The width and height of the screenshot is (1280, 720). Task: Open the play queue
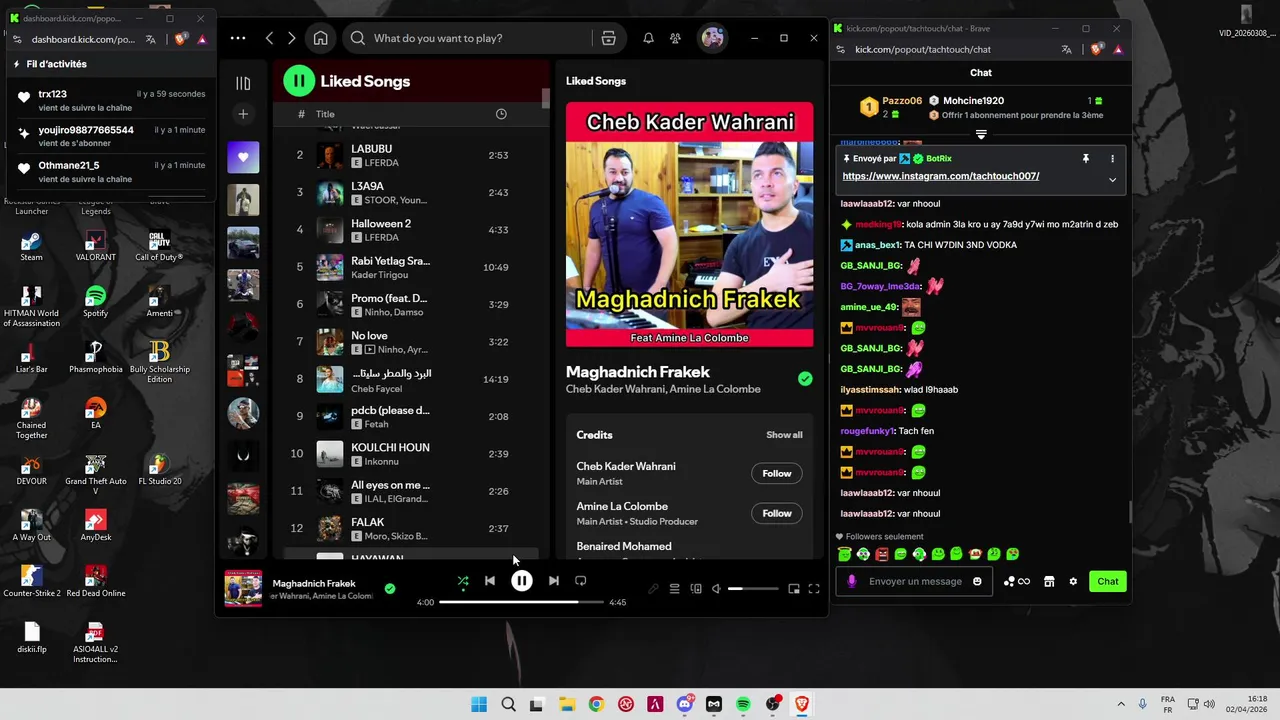pos(674,589)
